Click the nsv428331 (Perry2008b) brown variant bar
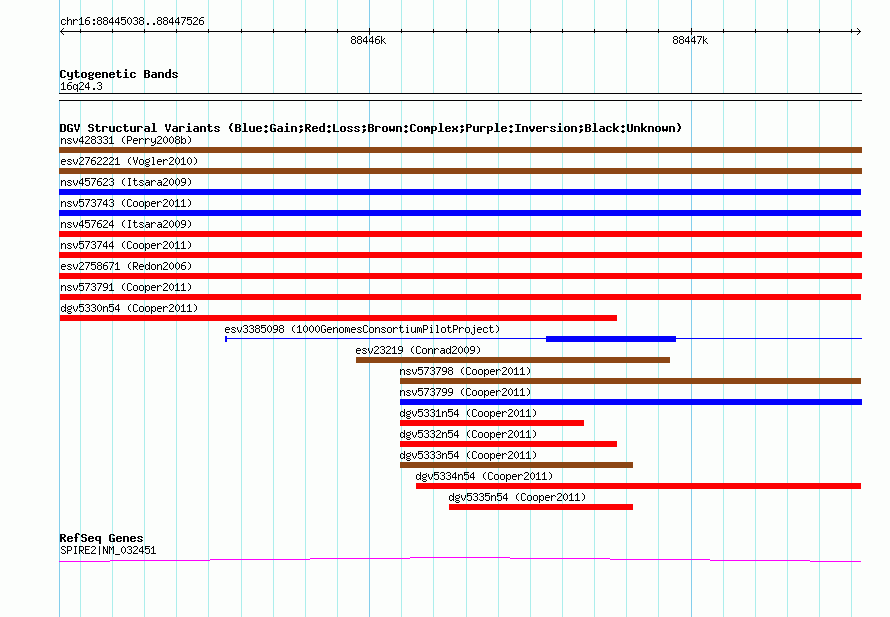890x617 pixels. (x=460, y=150)
